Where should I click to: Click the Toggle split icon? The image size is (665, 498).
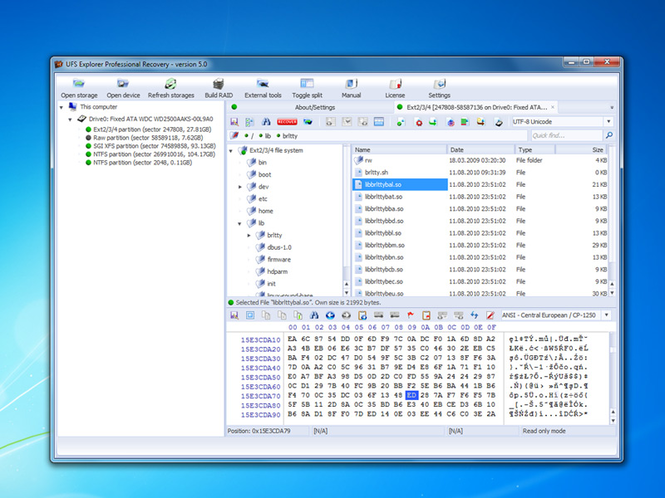pos(307,84)
